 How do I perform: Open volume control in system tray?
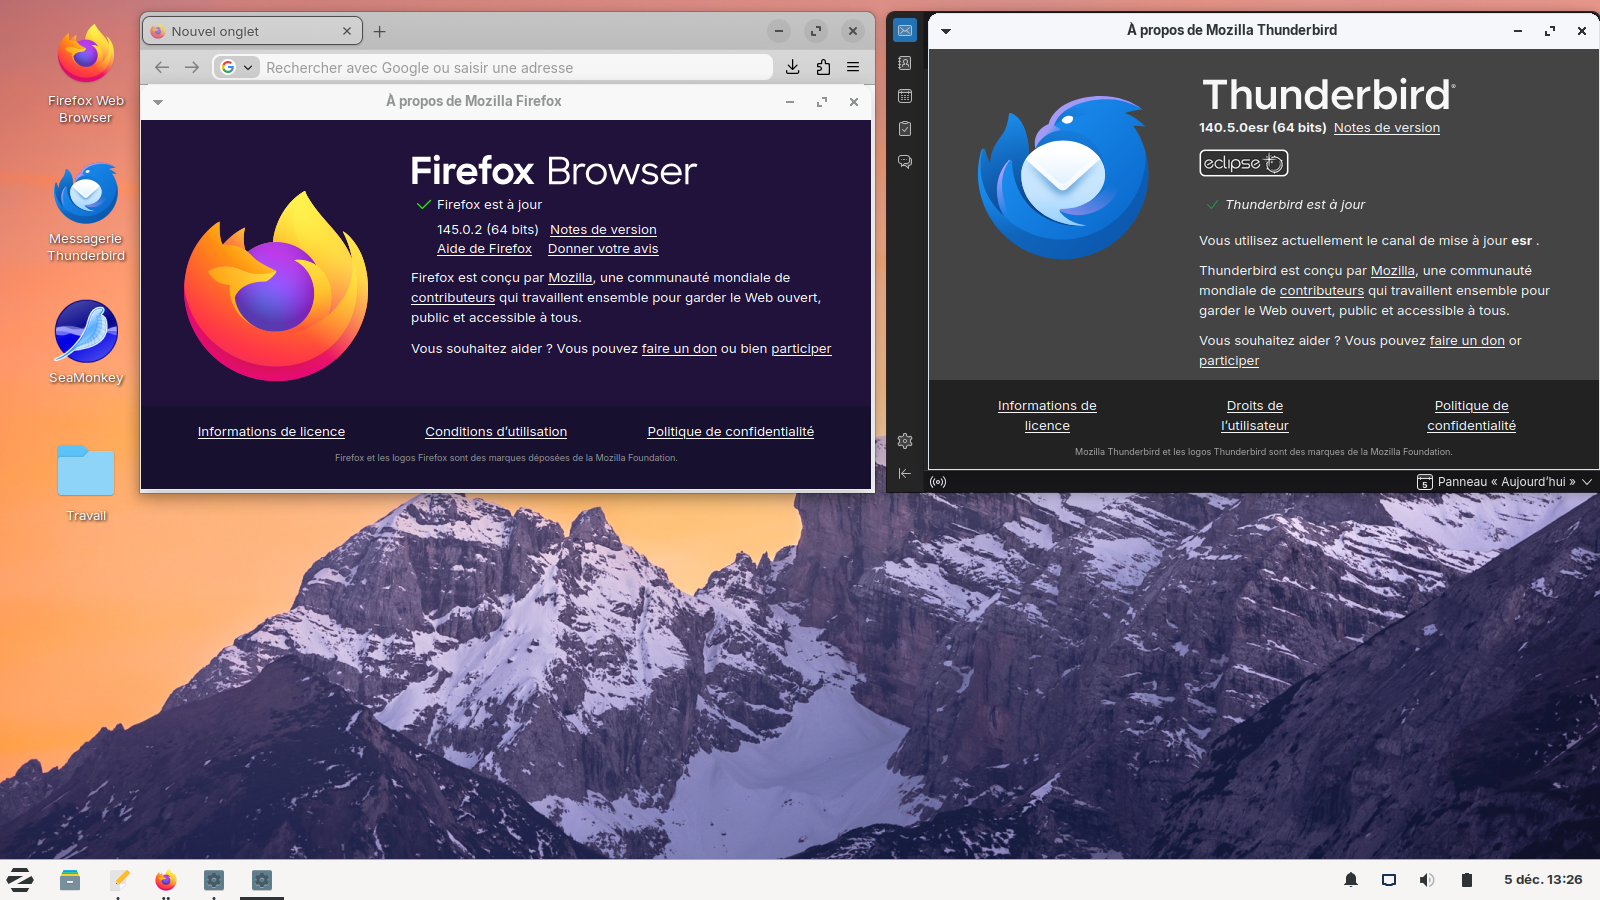tap(1427, 880)
